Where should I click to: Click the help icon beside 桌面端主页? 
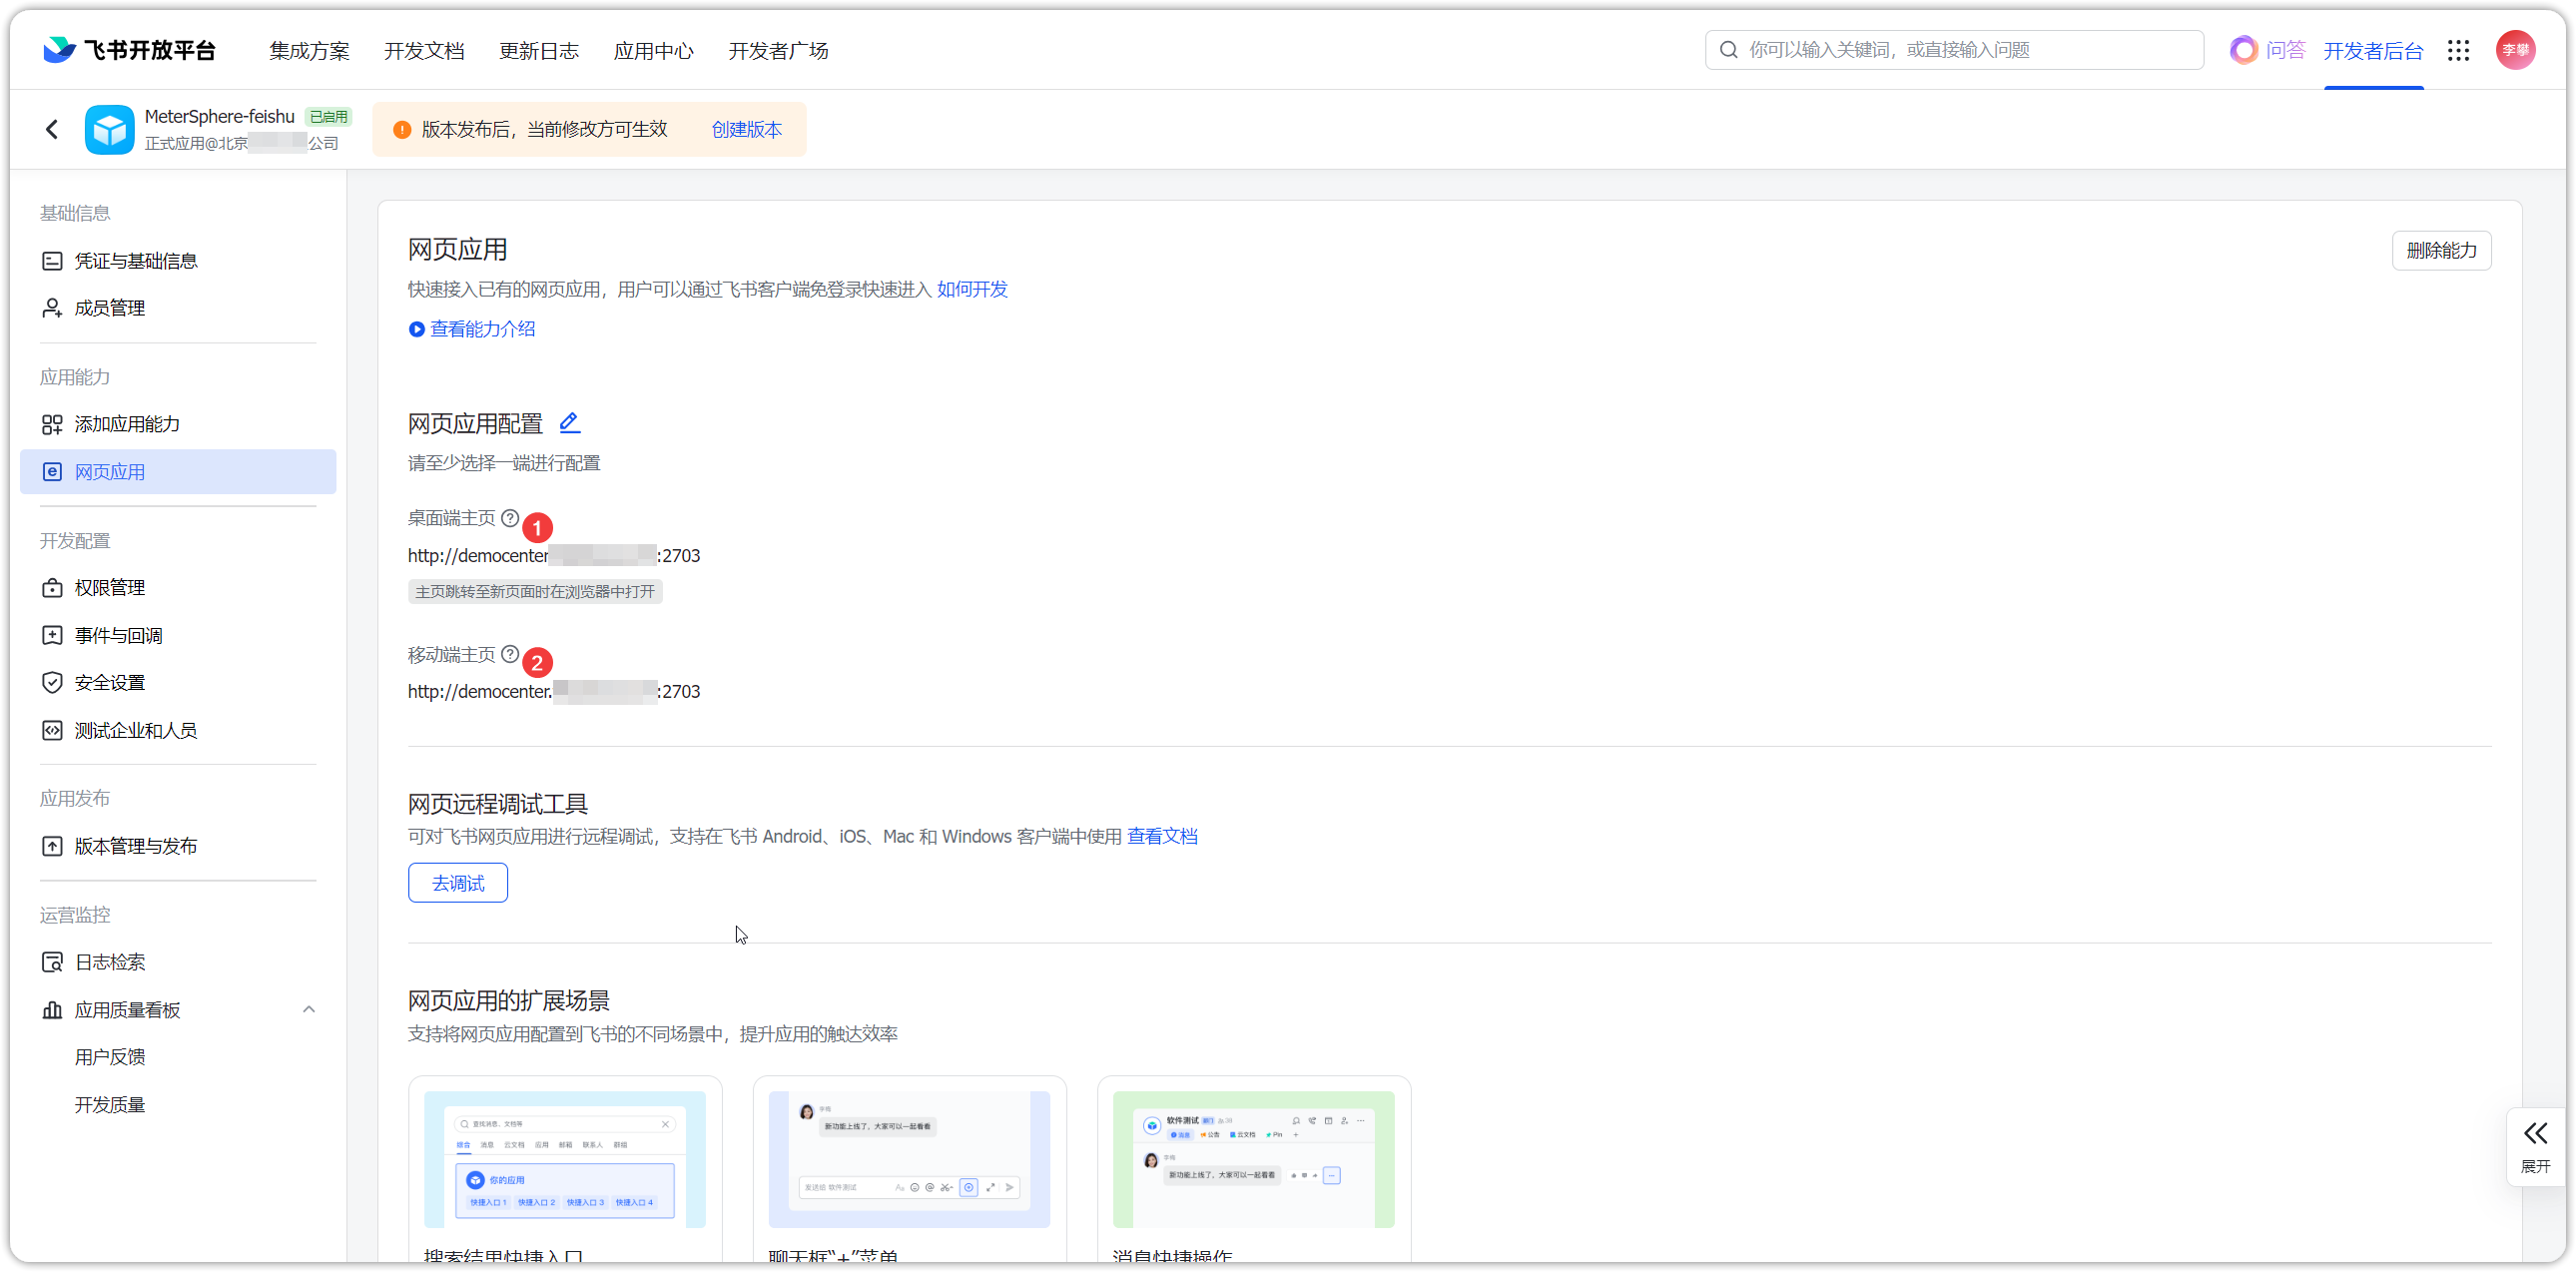pos(510,518)
